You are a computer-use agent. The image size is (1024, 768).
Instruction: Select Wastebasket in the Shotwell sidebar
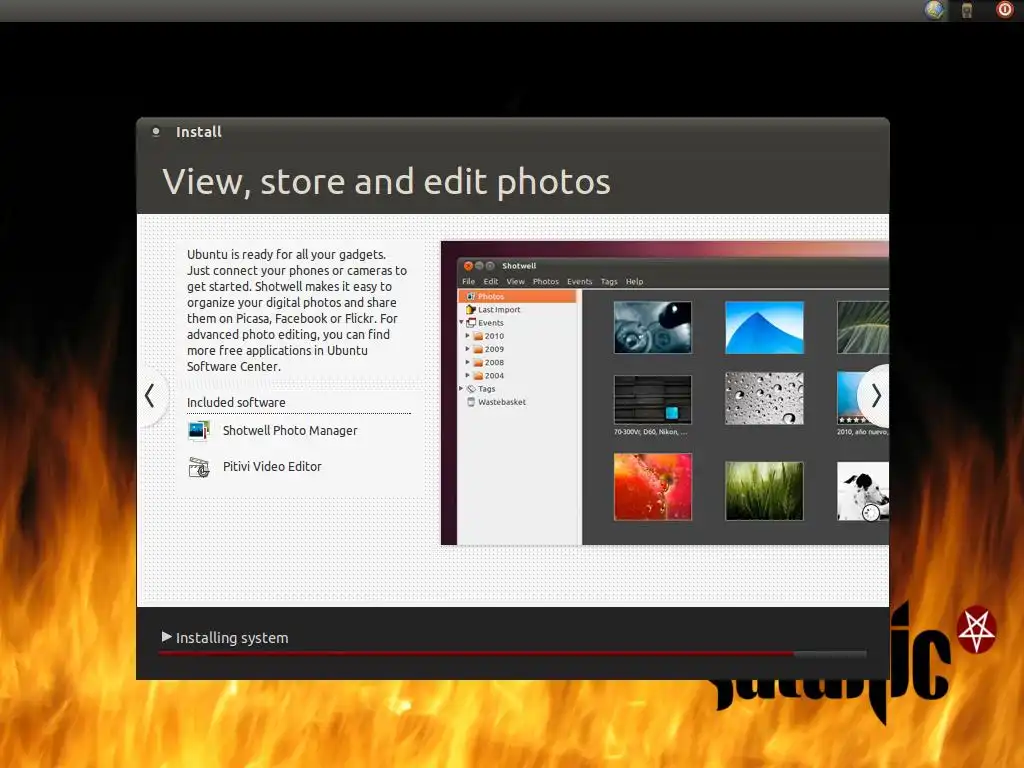(502, 402)
